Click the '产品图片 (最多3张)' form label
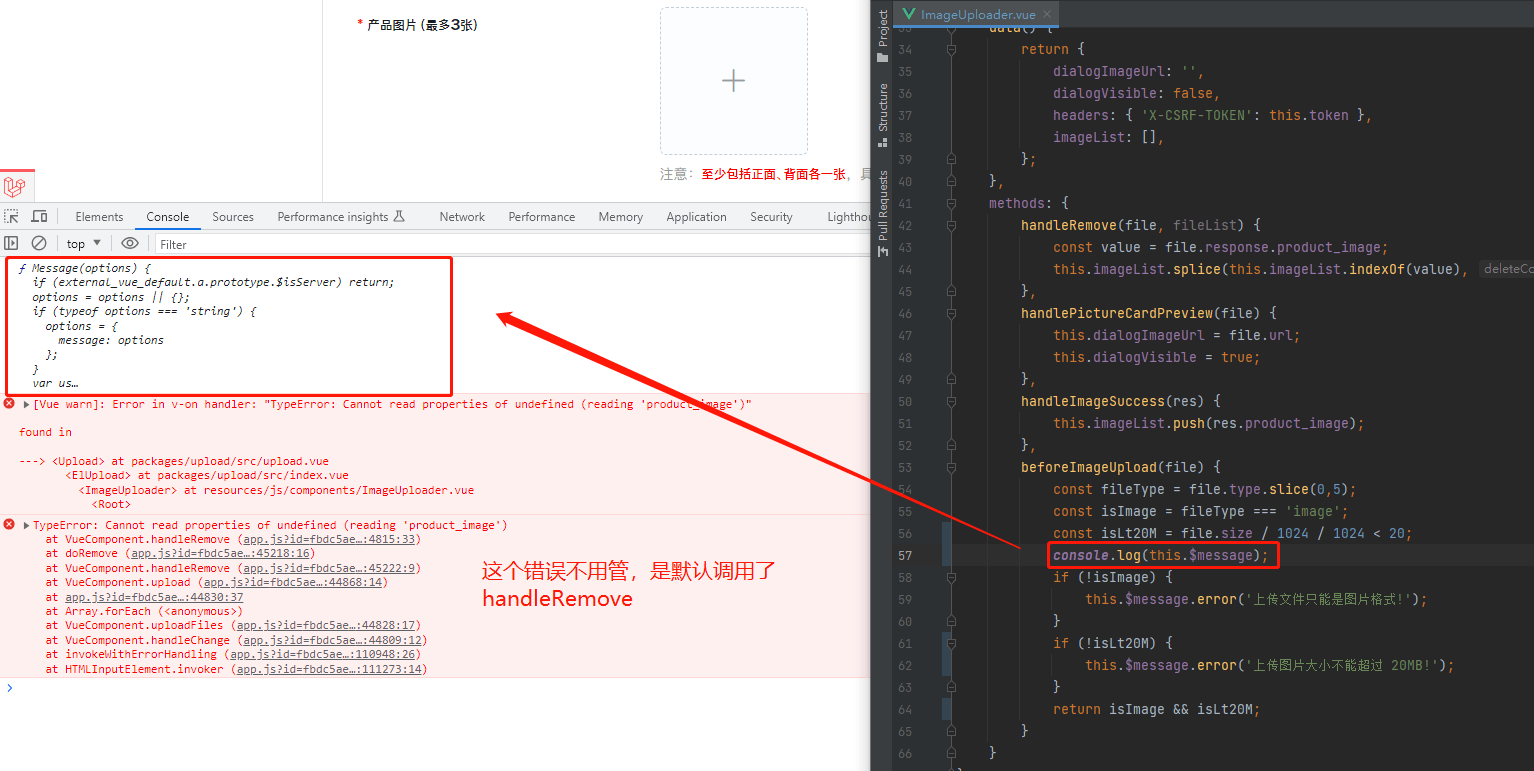The image size is (1534, 771). (x=421, y=24)
